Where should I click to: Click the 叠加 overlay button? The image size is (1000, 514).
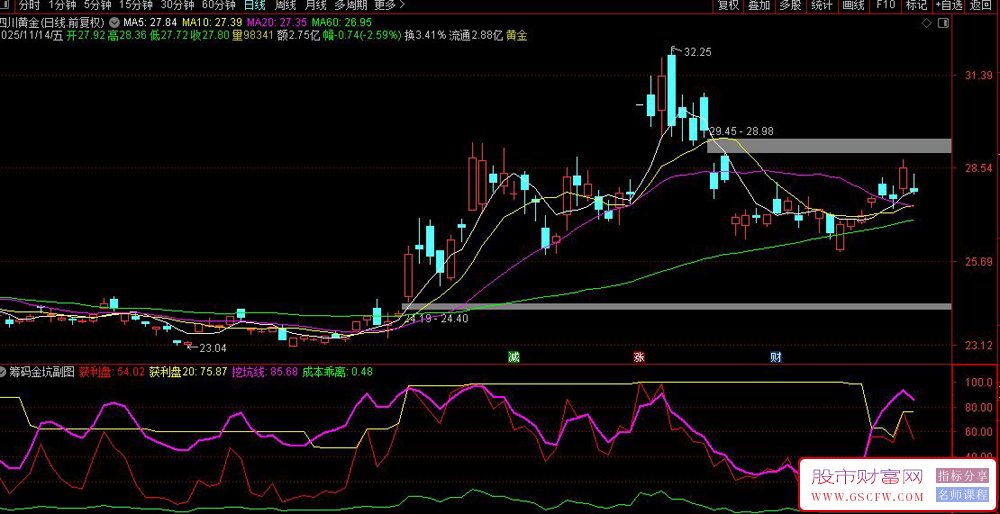759,6
